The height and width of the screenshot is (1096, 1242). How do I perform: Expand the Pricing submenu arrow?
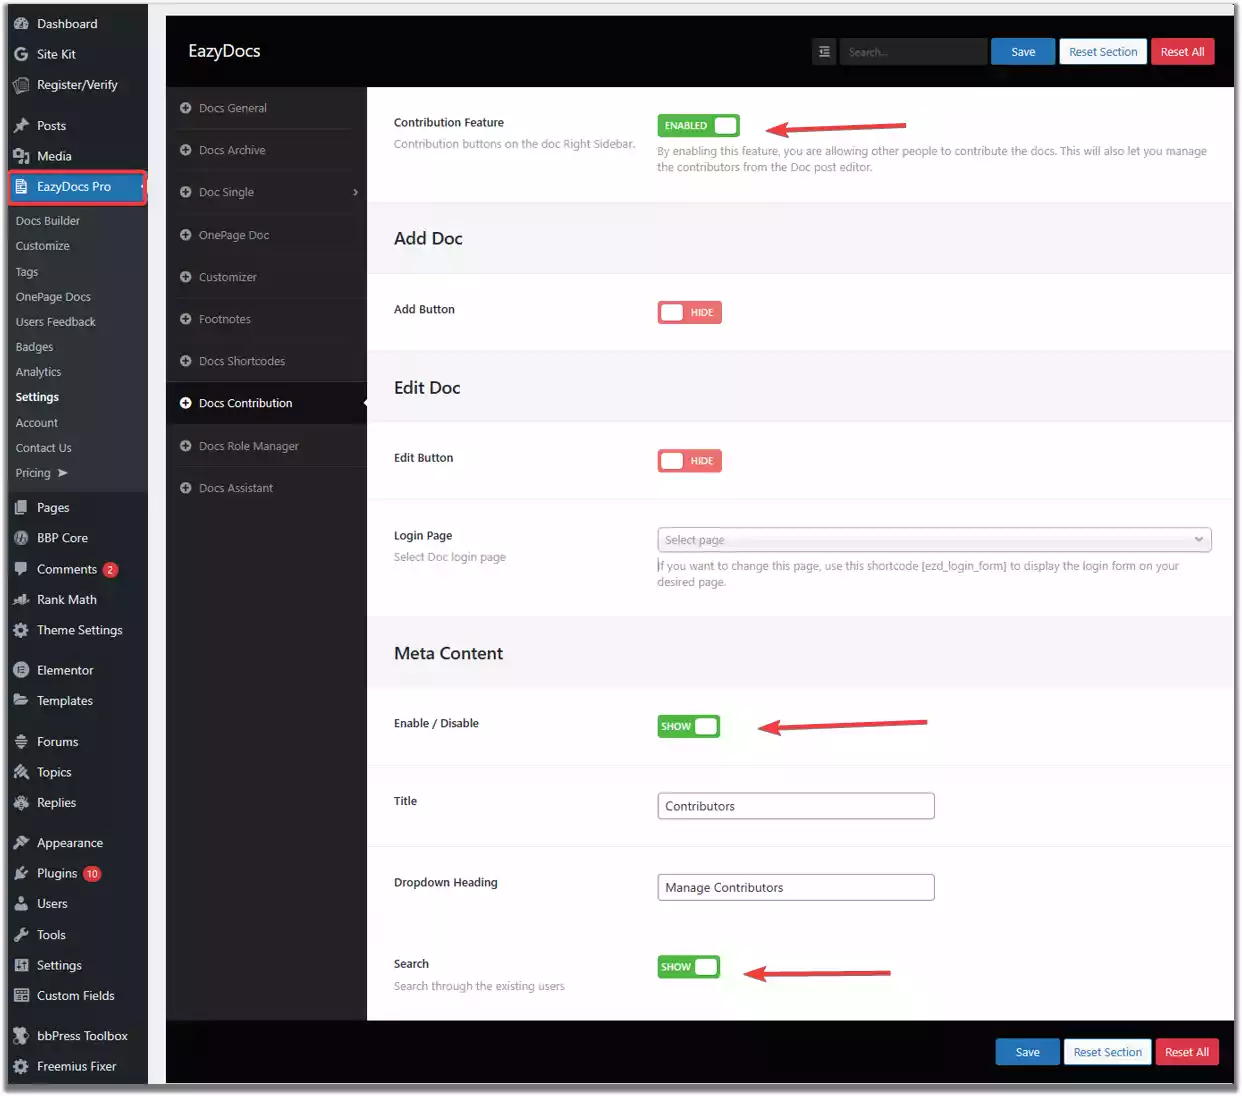pos(63,473)
